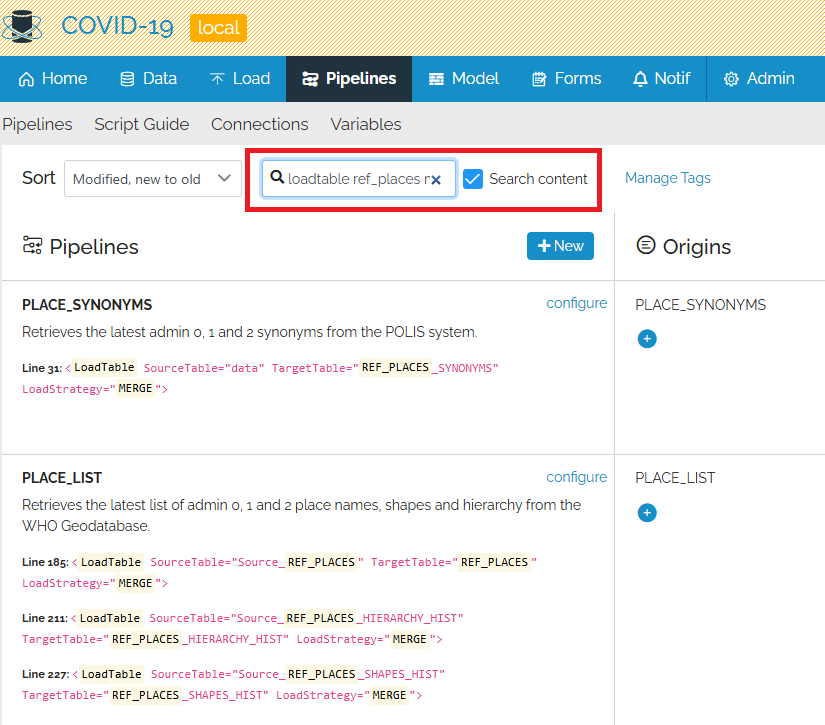Image resolution: width=825 pixels, height=725 pixels.
Task: Open the Home tab
Action: click(x=53, y=79)
